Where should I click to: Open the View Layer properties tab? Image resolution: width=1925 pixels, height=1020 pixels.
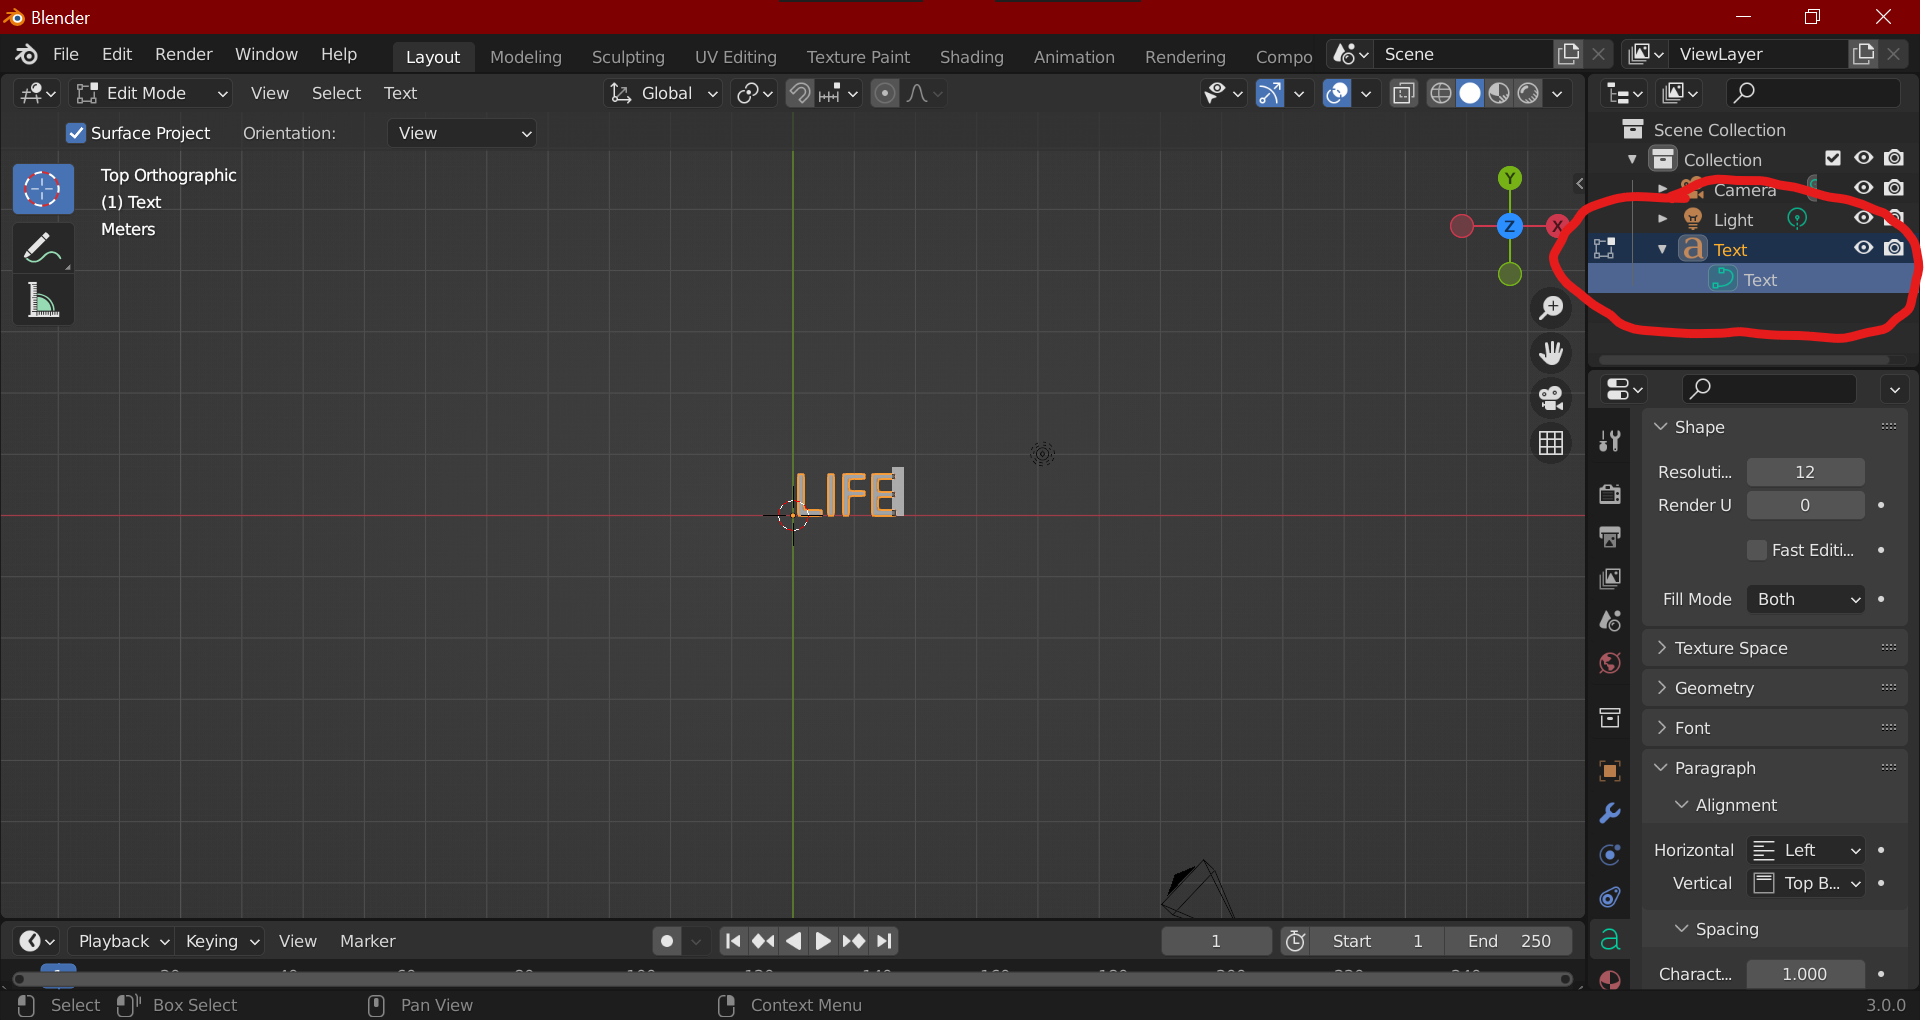point(1610,579)
